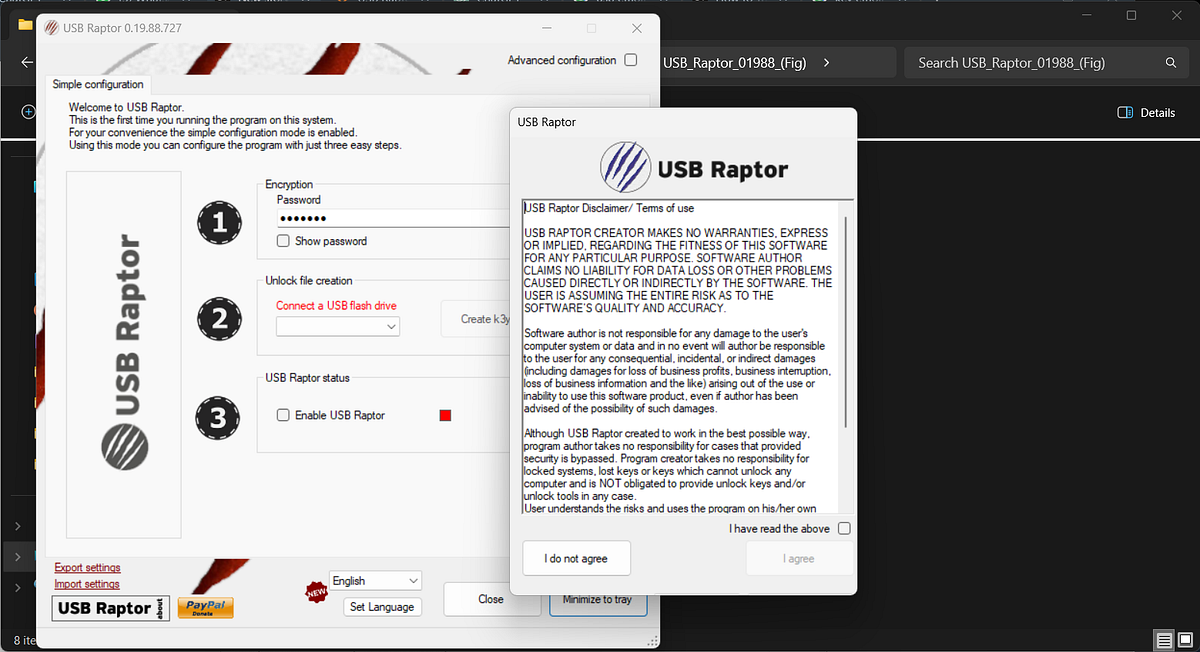The height and width of the screenshot is (652, 1200).
Task: Switch Explorer to details list view
Action: click(1164, 640)
